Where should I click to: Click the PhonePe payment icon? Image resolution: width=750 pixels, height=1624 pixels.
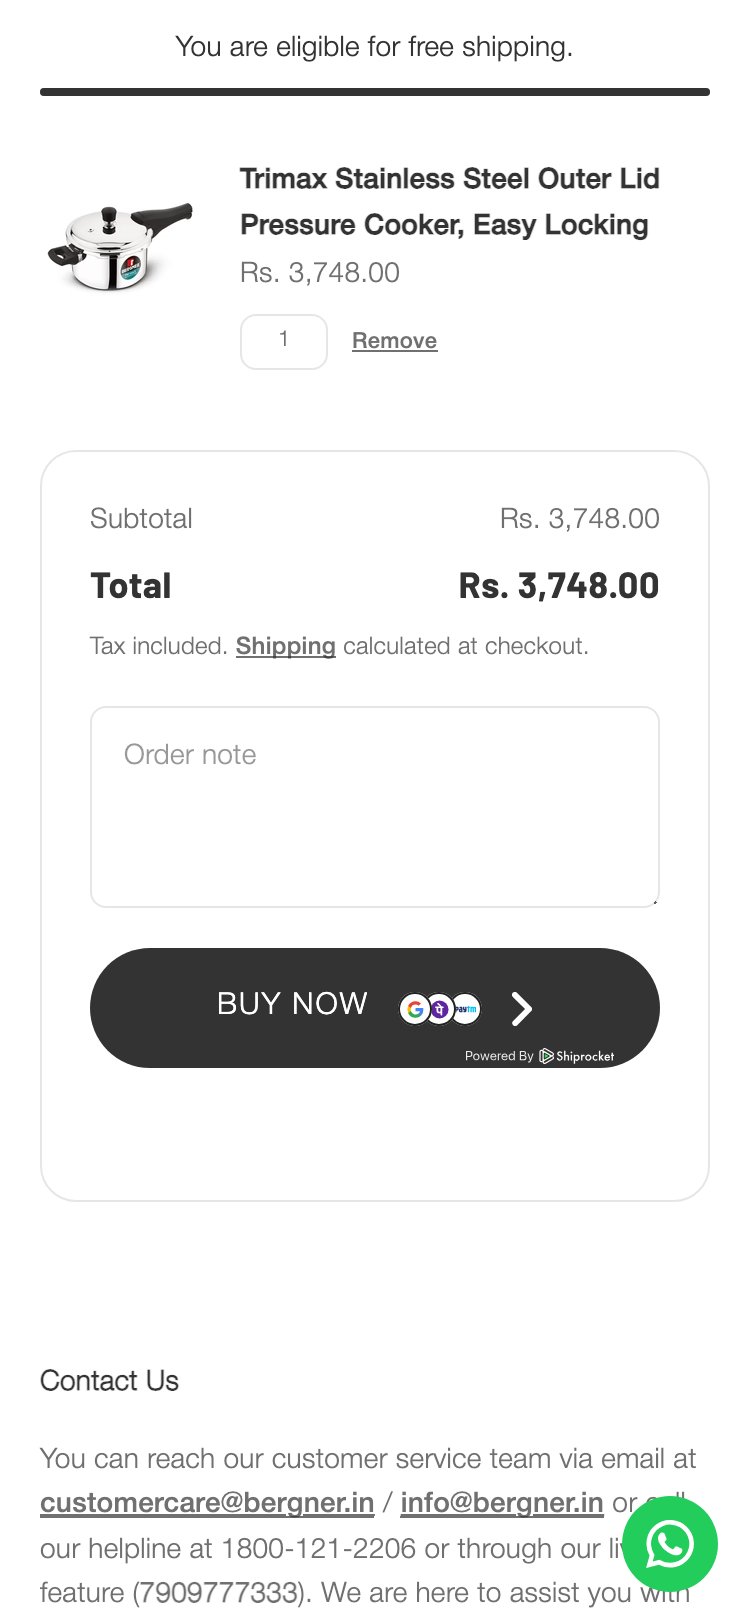440,1009
